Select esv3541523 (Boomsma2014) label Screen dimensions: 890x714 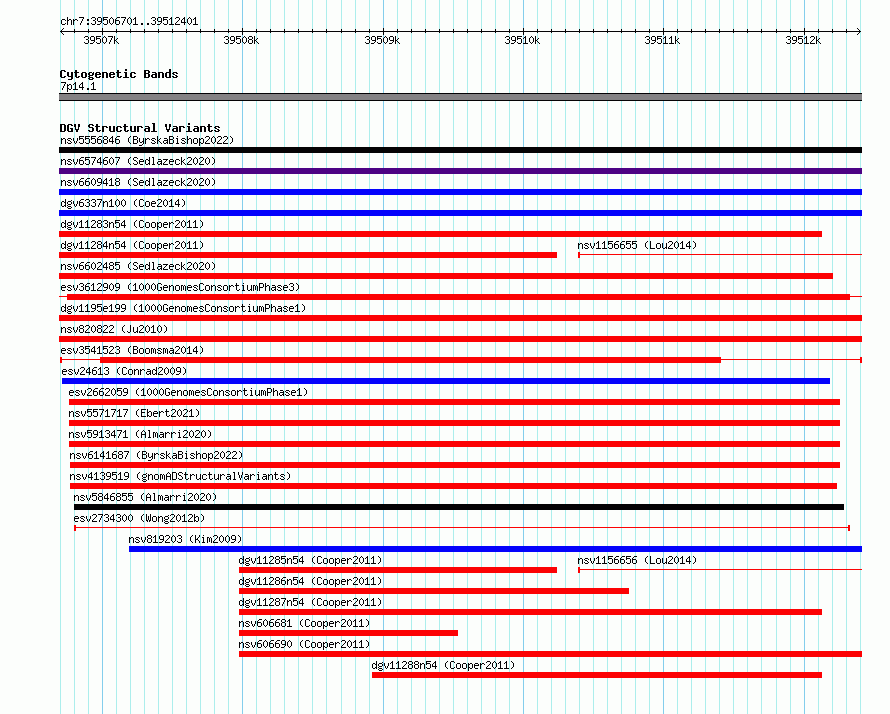click(132, 350)
